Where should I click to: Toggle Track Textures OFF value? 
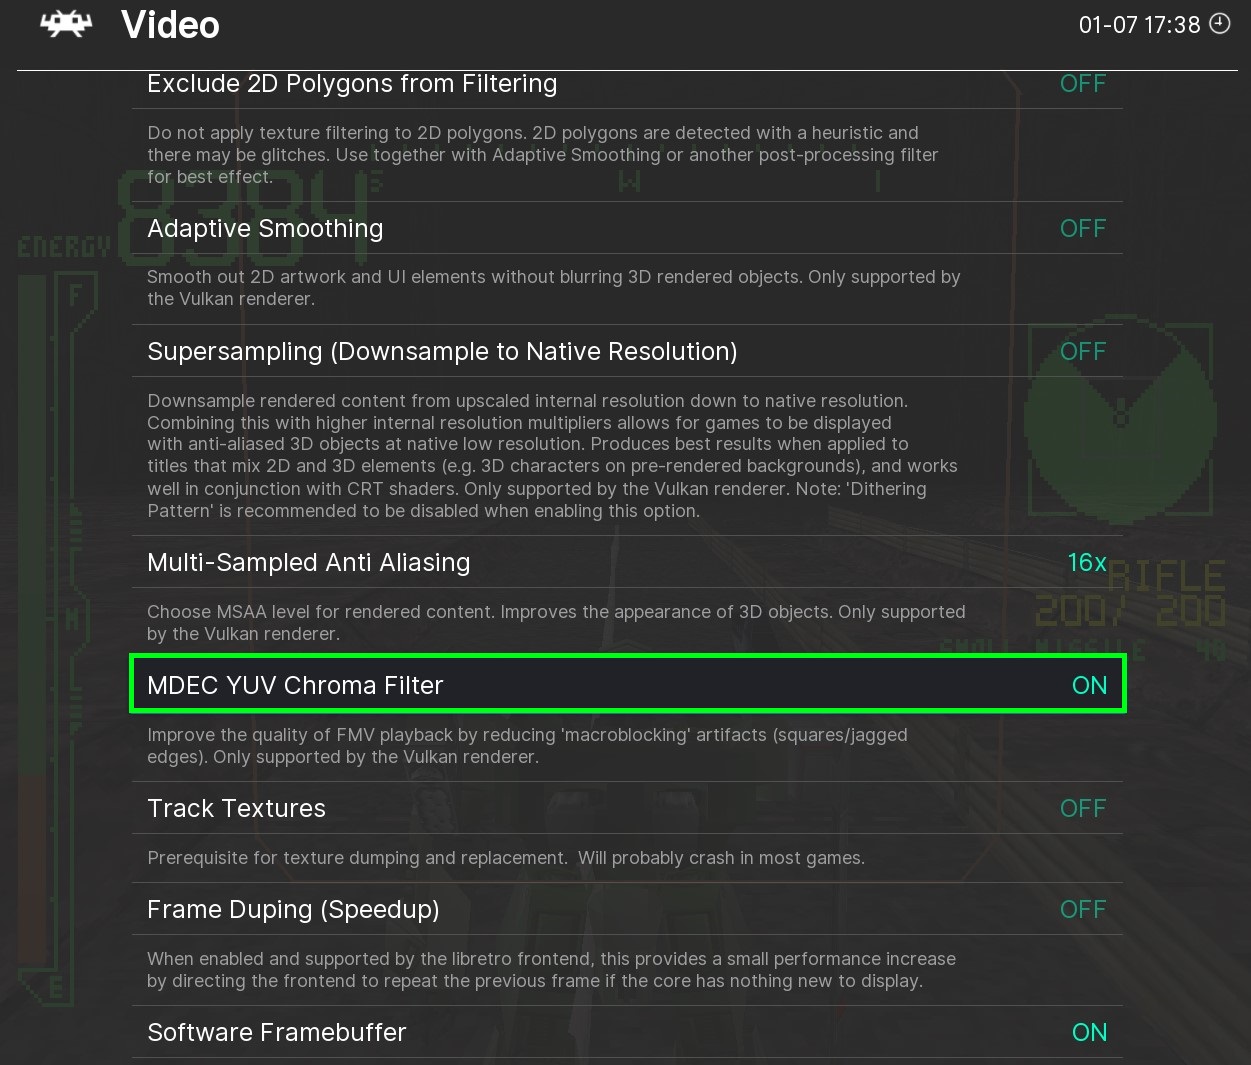1082,809
